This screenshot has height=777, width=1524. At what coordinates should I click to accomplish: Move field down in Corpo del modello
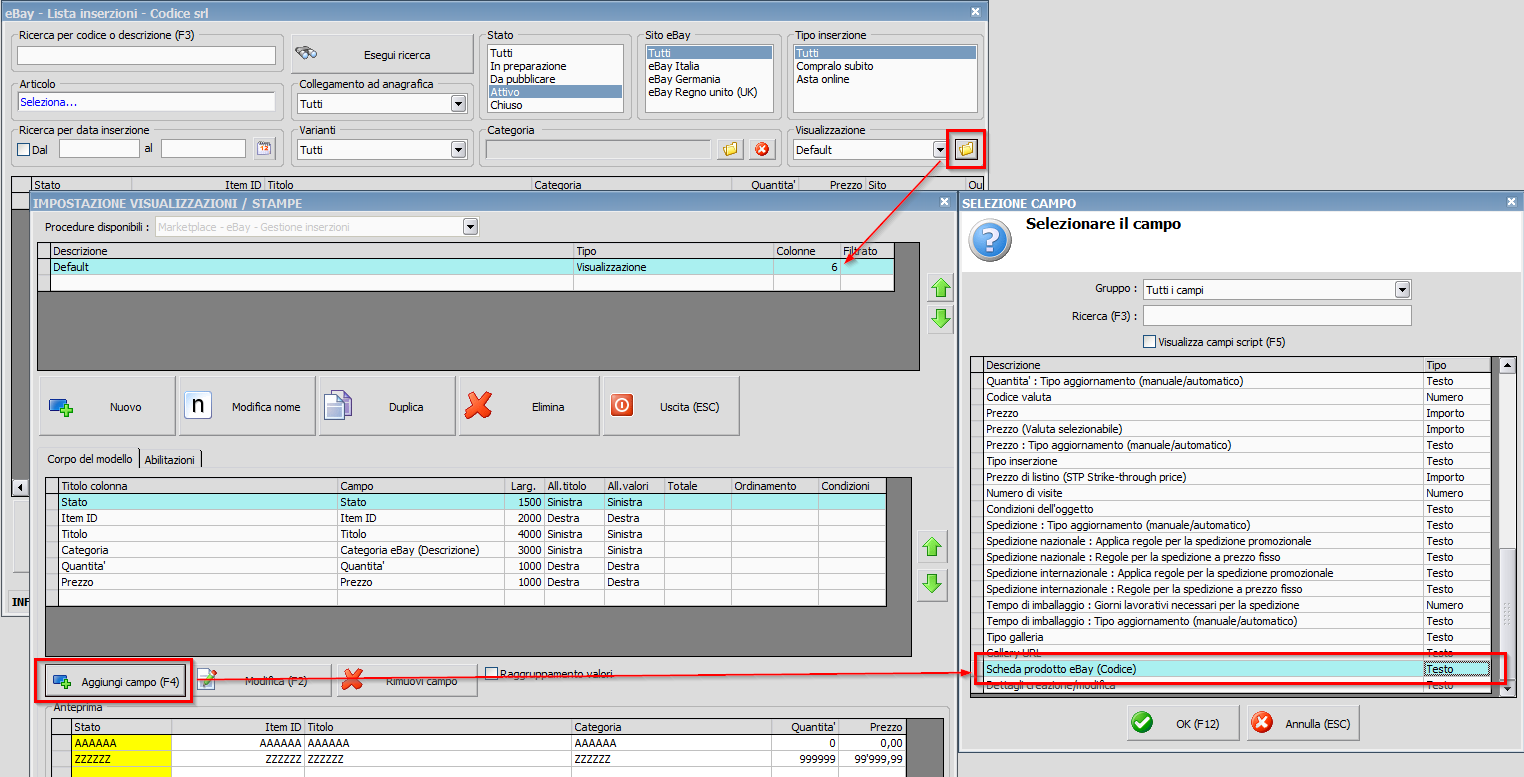point(932,585)
